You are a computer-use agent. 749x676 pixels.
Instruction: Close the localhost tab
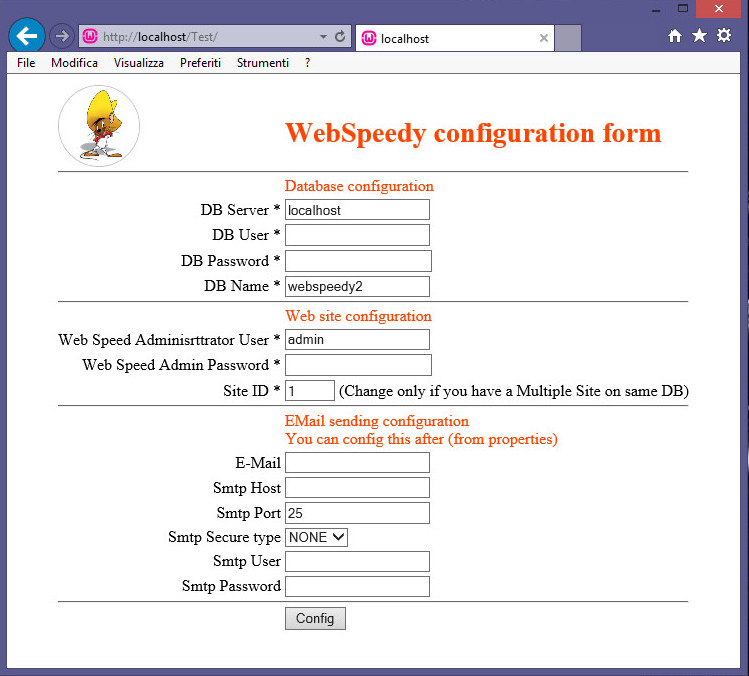544,38
